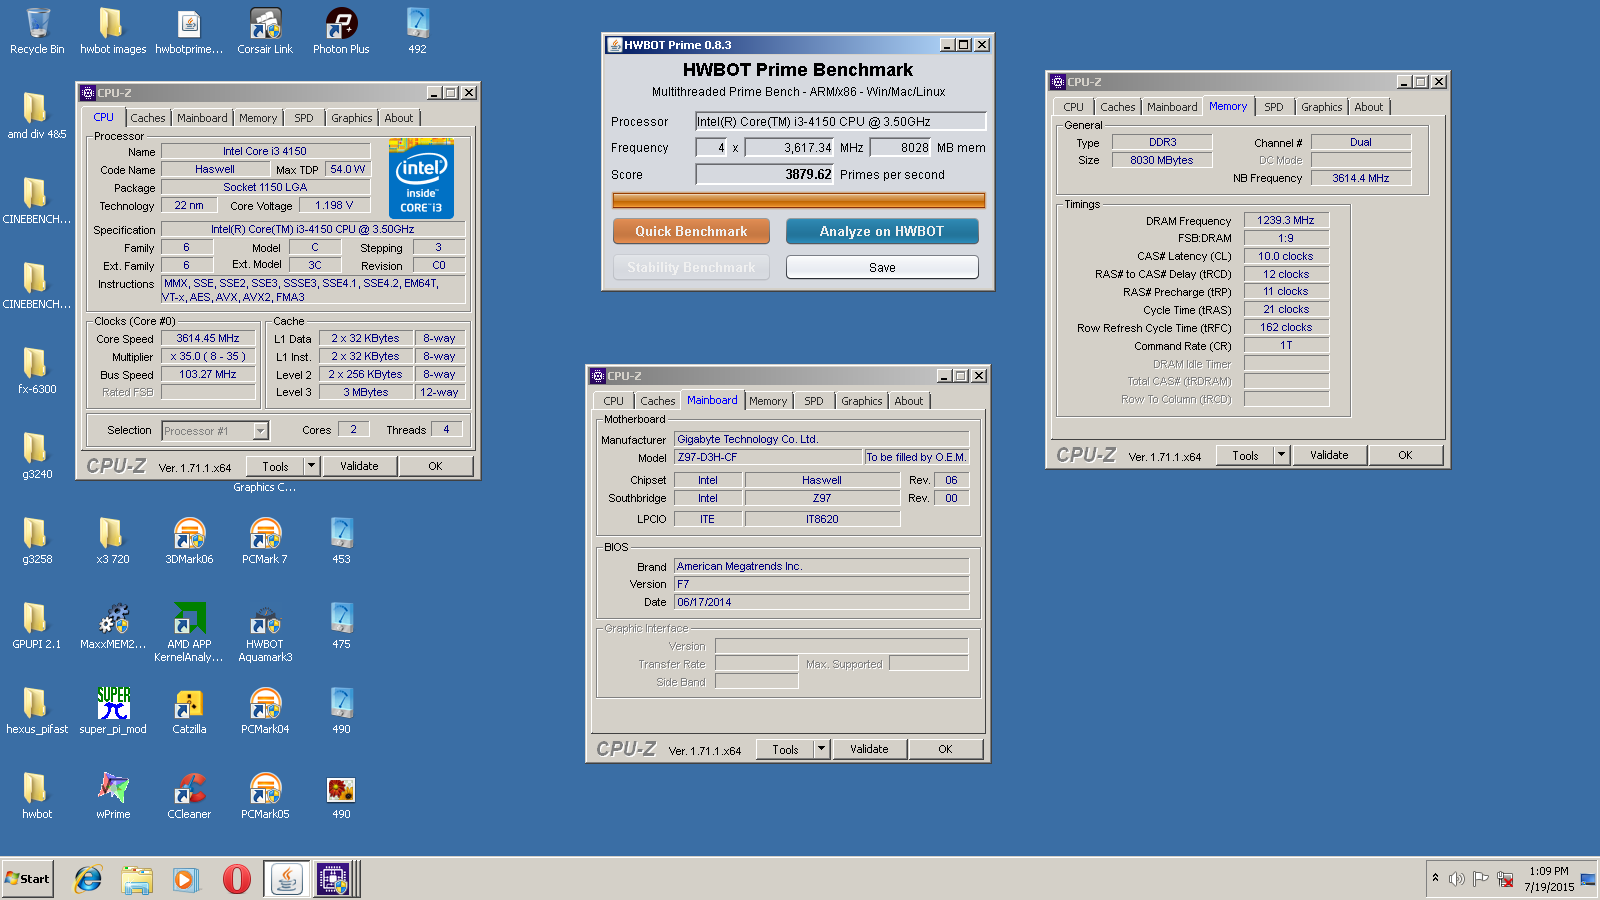The image size is (1600, 900).
Task: Open the wPrime desktop icon
Action: pos(113,795)
